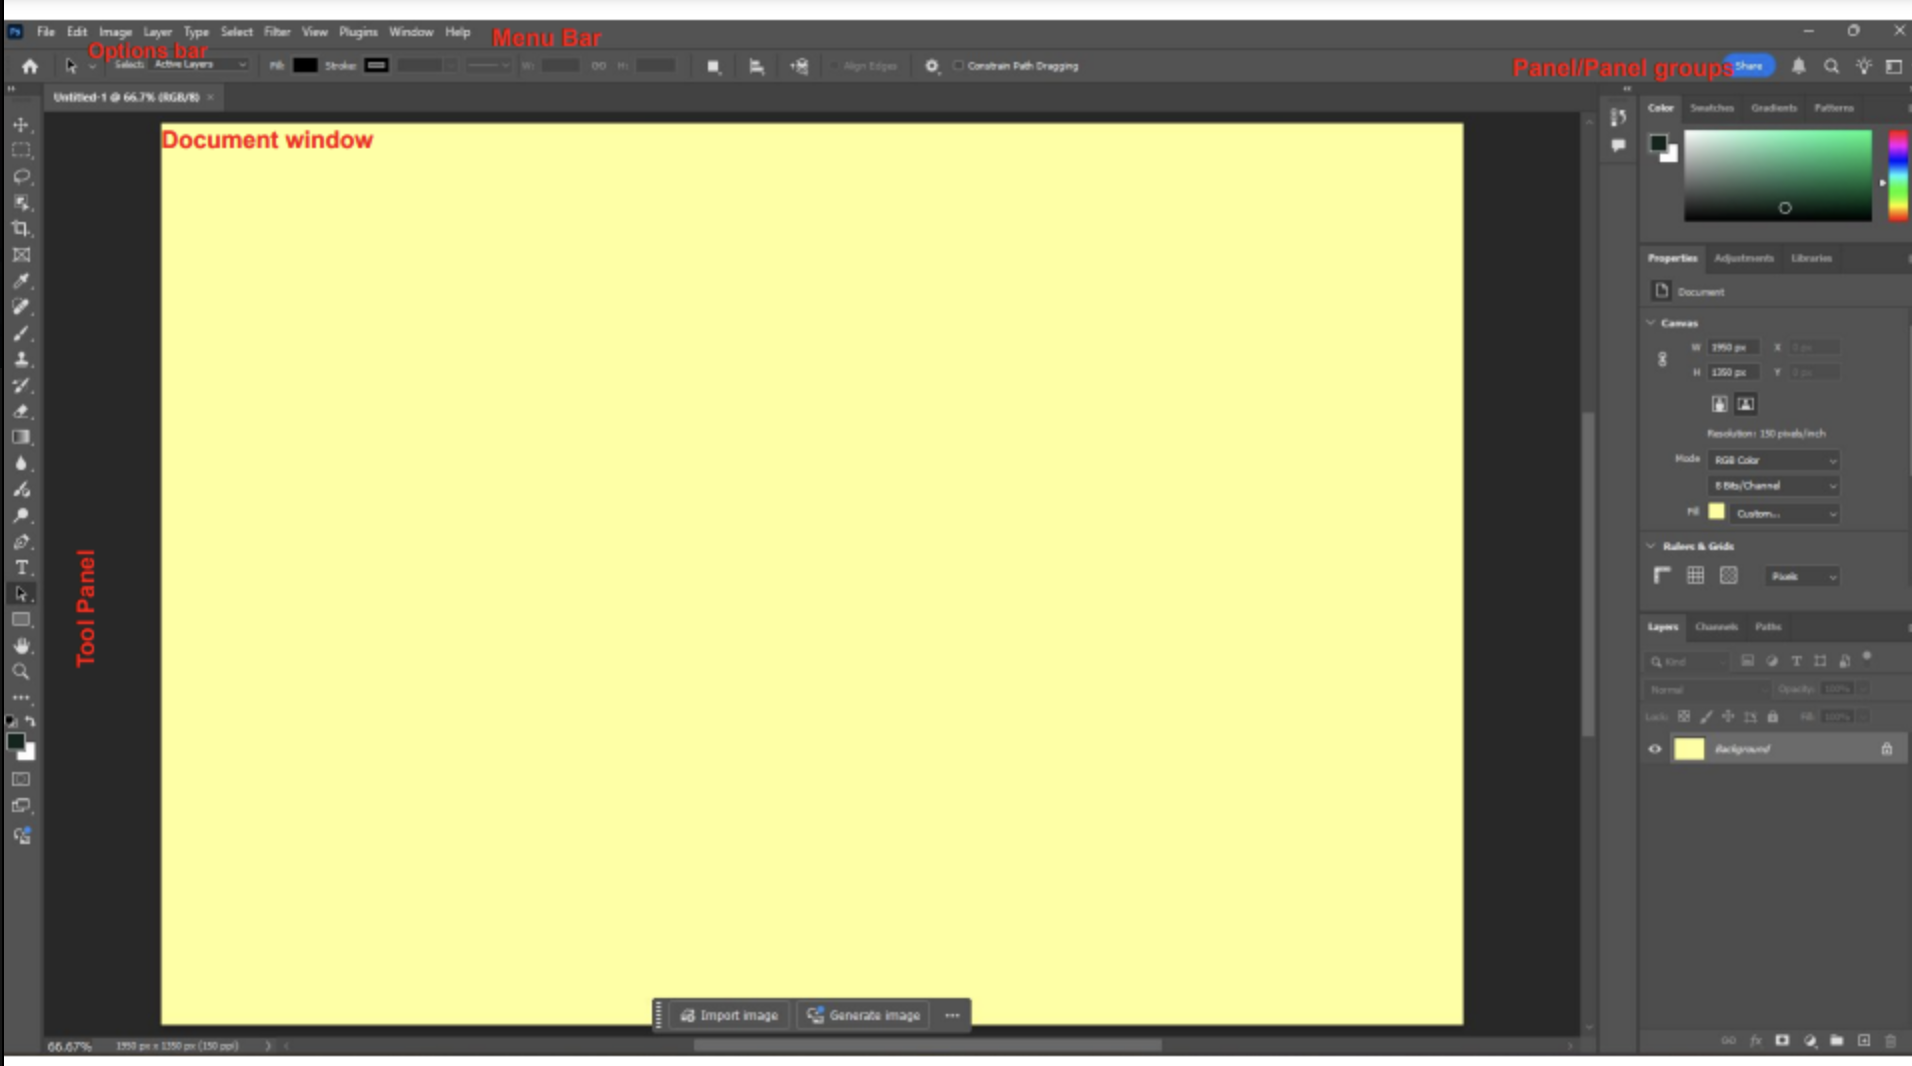Open the Select Active Layers dropdown
The image size is (1912, 1066).
click(x=200, y=65)
